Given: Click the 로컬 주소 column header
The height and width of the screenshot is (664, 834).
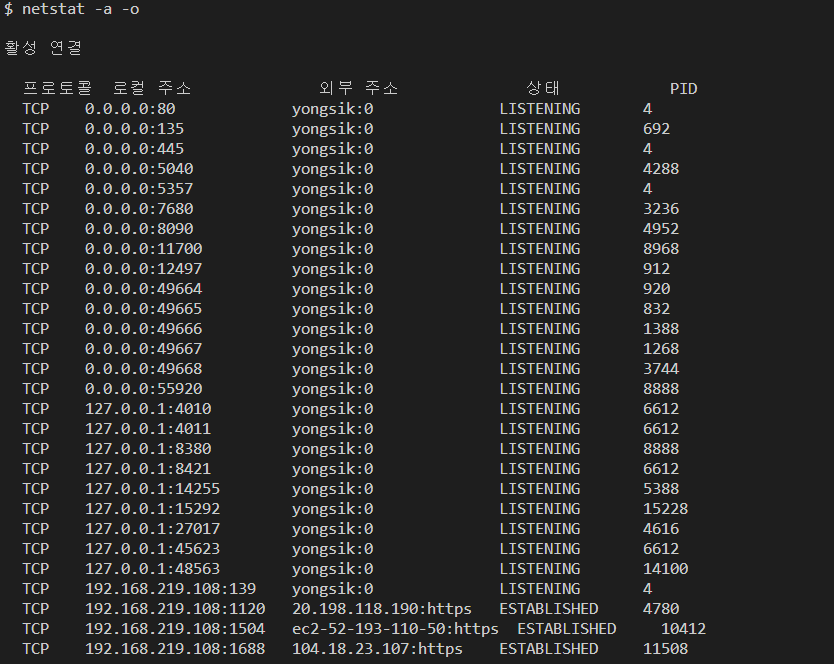Looking at the screenshot, I should pos(152,88).
